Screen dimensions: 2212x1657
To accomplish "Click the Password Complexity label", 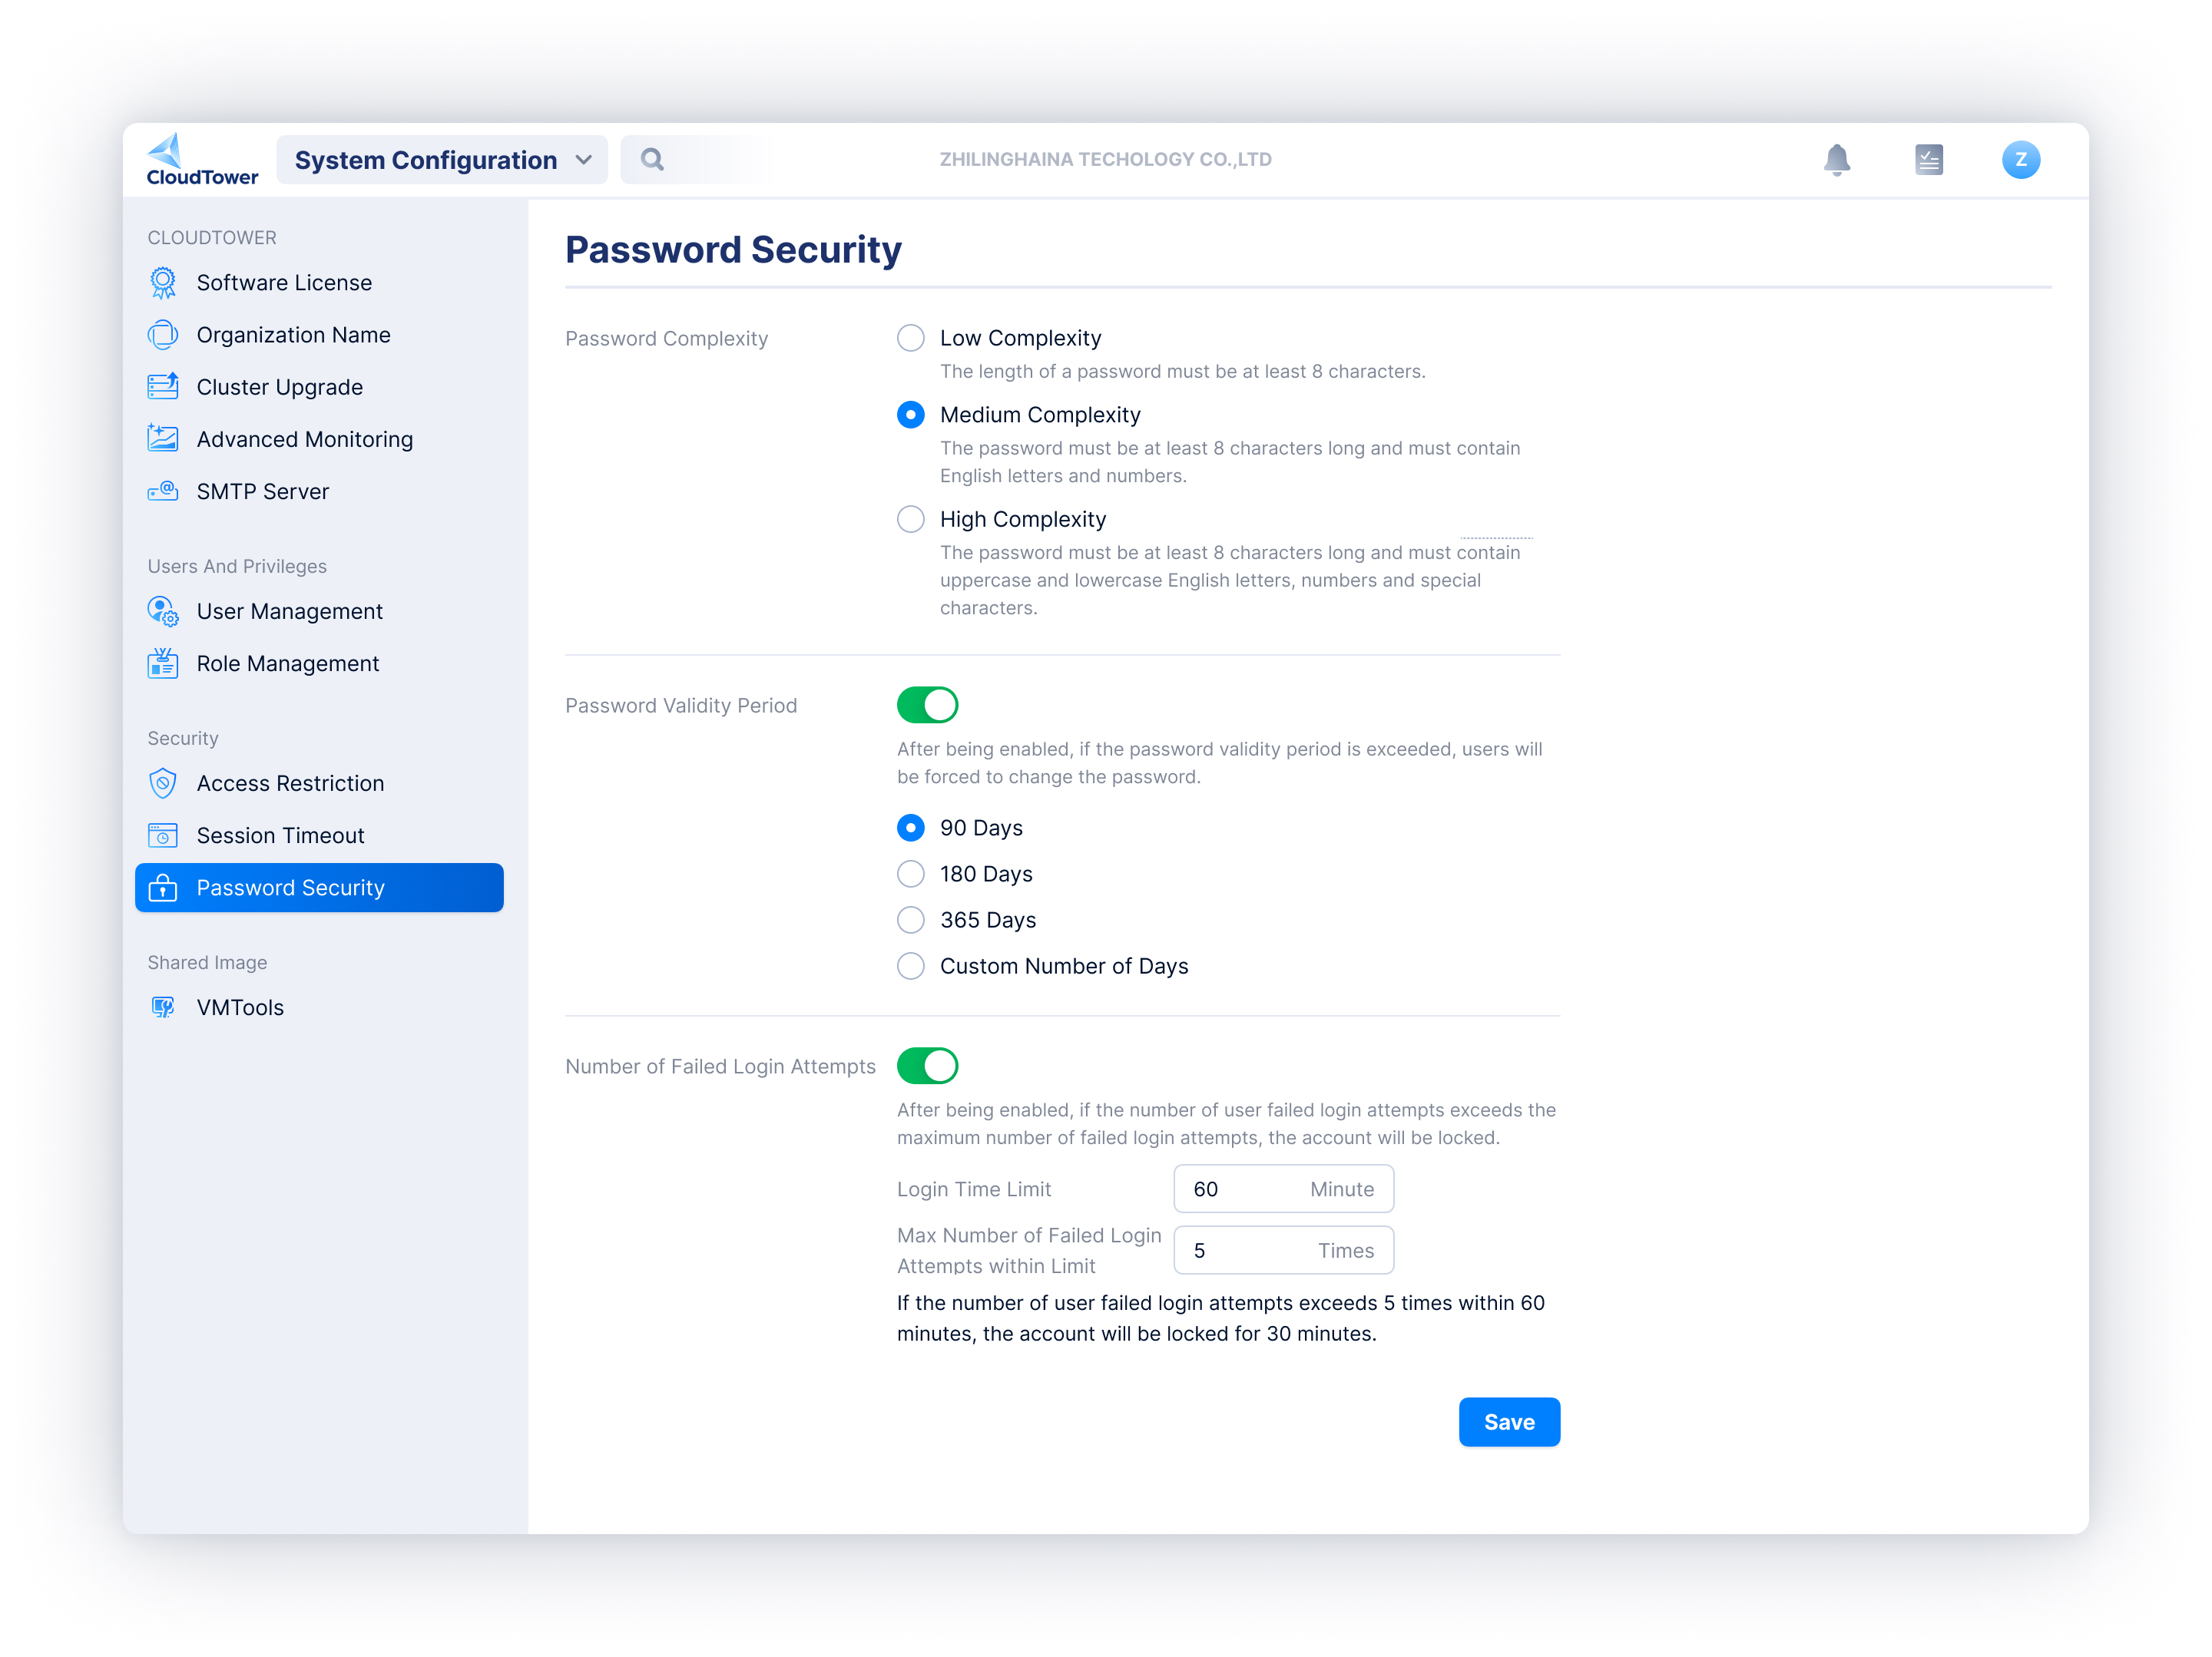I will point(666,339).
